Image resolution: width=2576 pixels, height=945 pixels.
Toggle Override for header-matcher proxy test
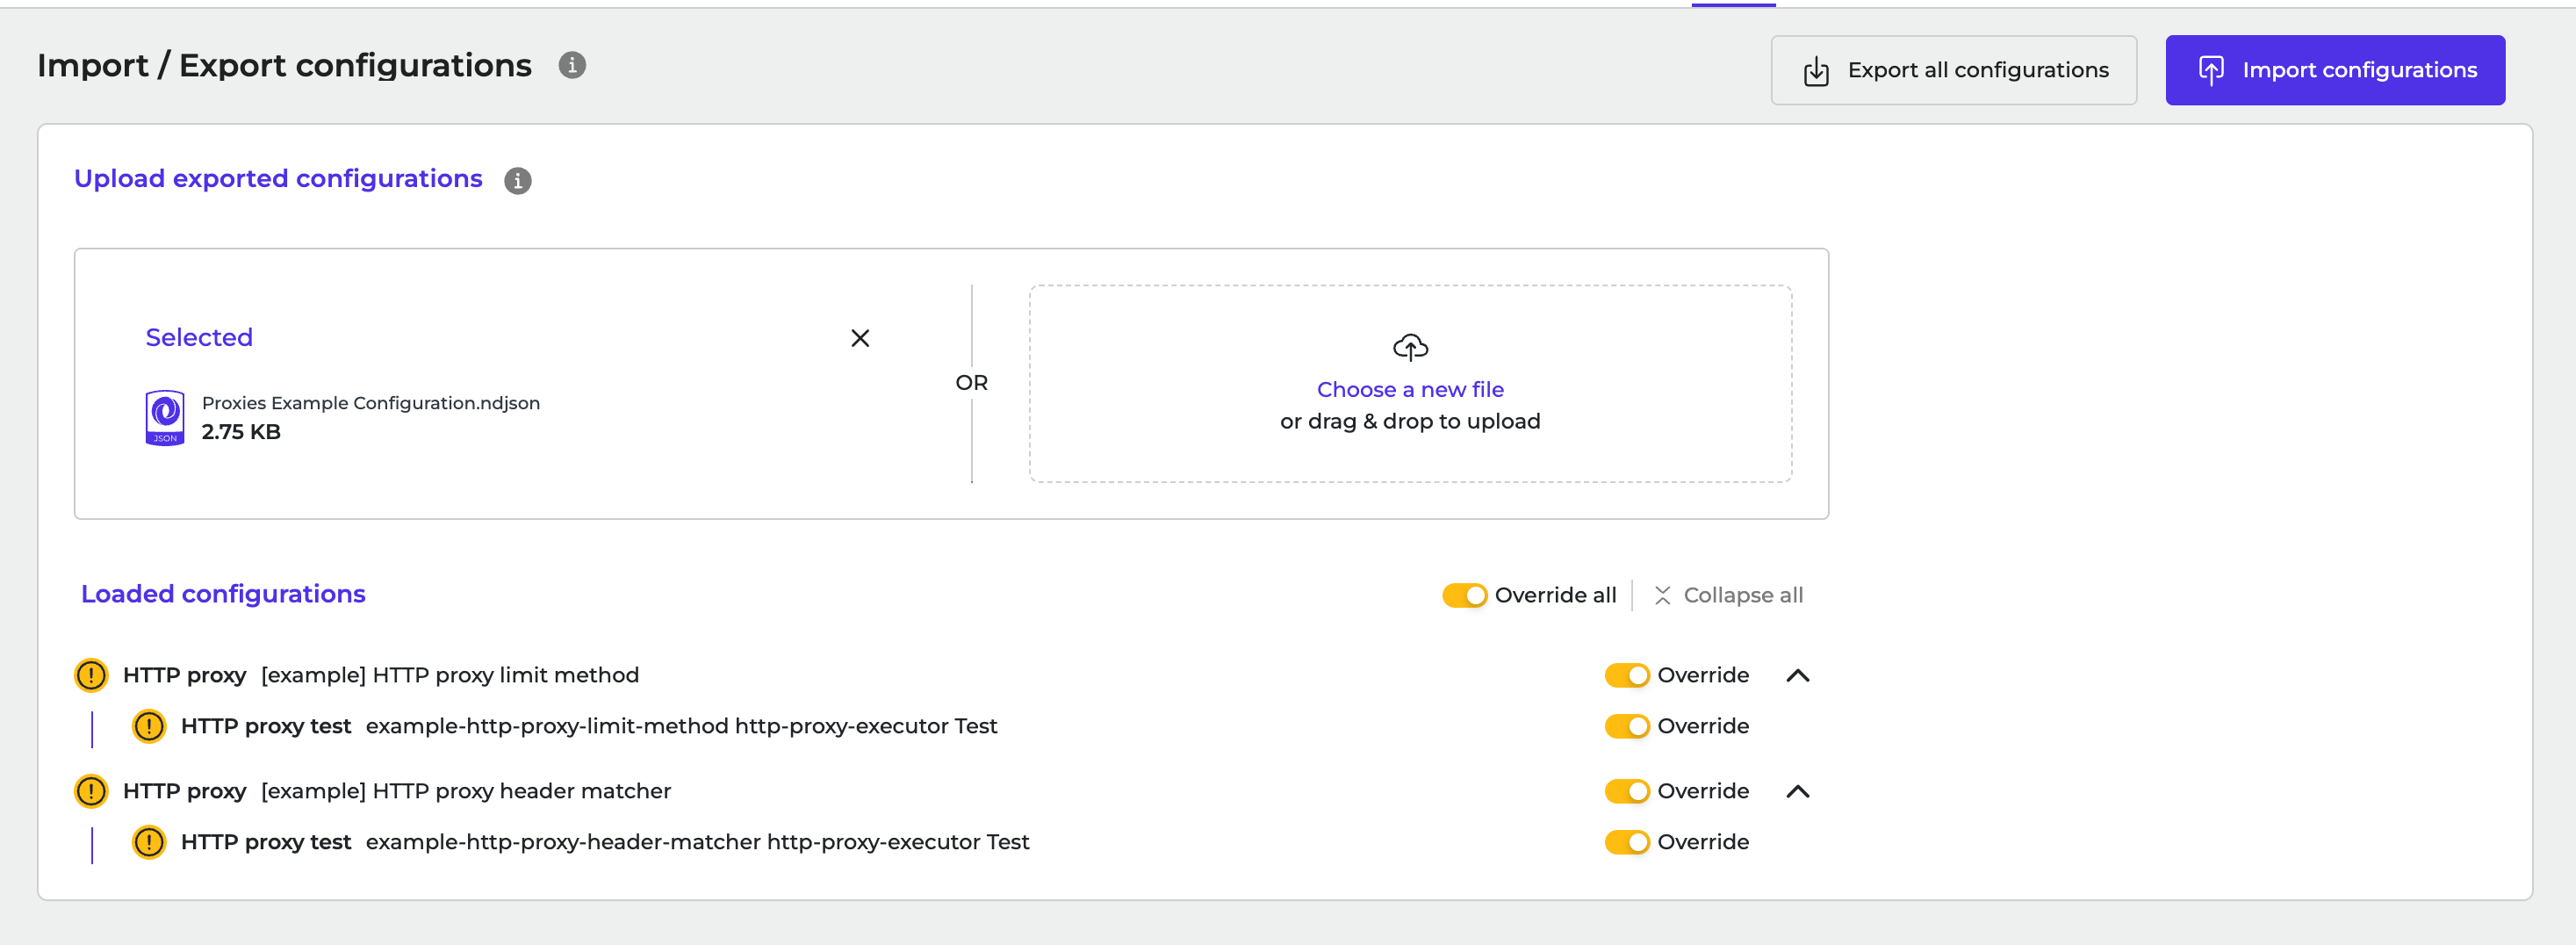tap(1627, 842)
